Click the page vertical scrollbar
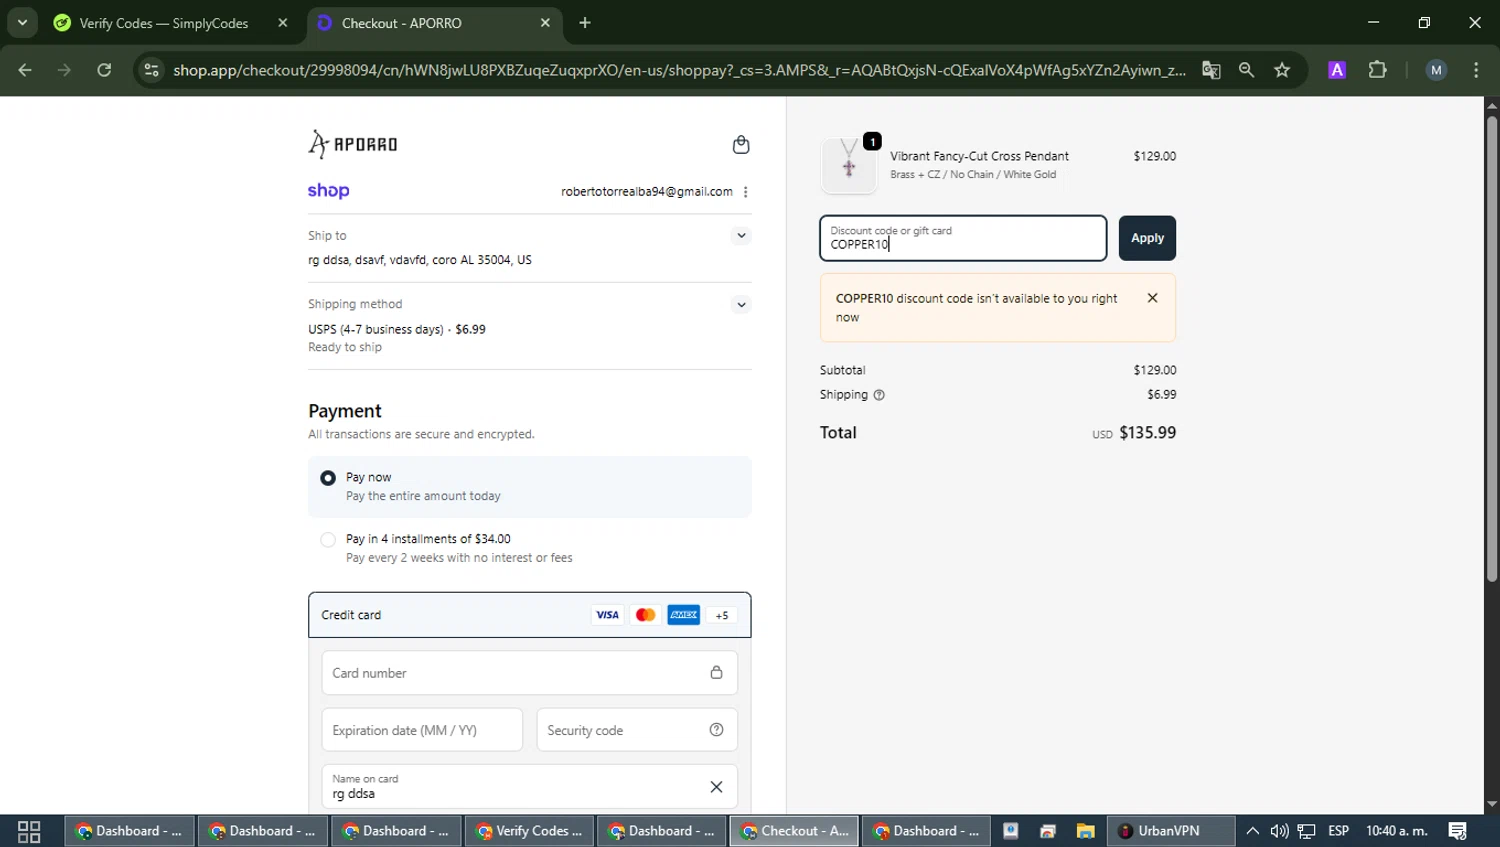Image resolution: width=1500 pixels, height=847 pixels. [x=1491, y=348]
